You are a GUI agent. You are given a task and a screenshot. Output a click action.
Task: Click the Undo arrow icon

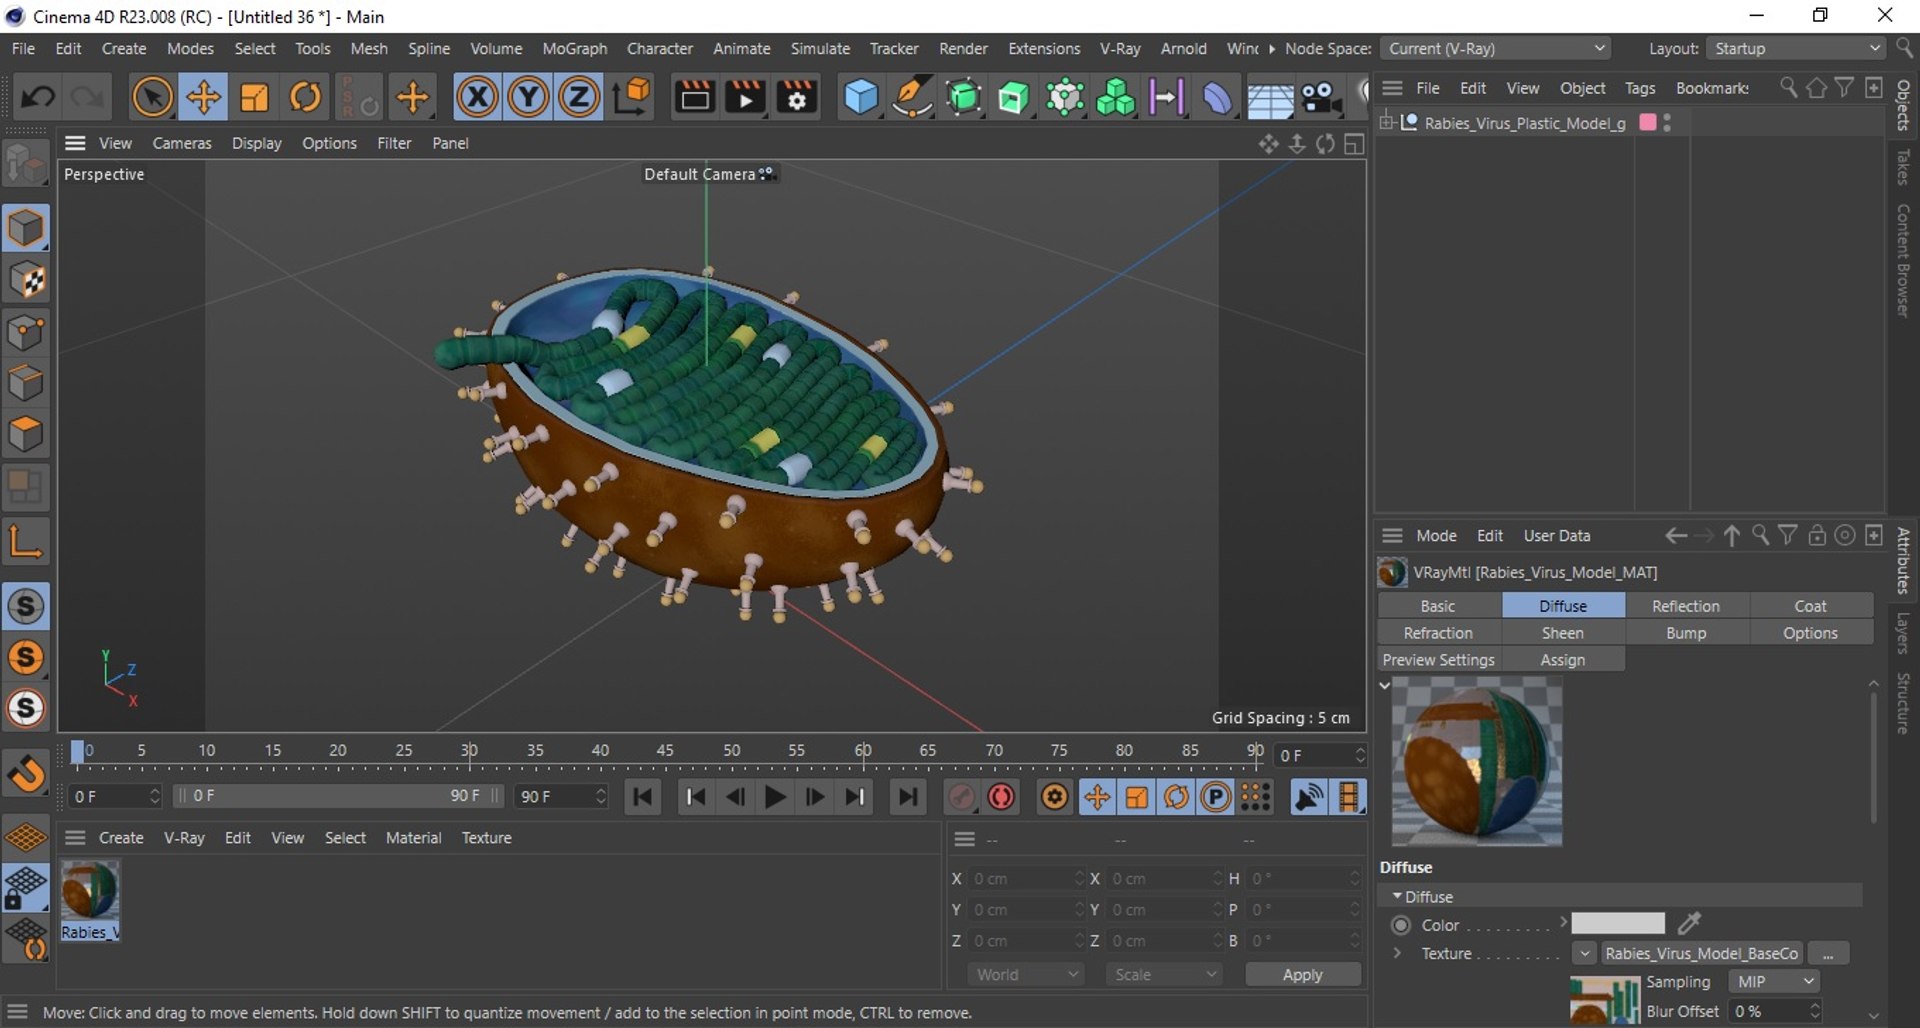point(38,98)
